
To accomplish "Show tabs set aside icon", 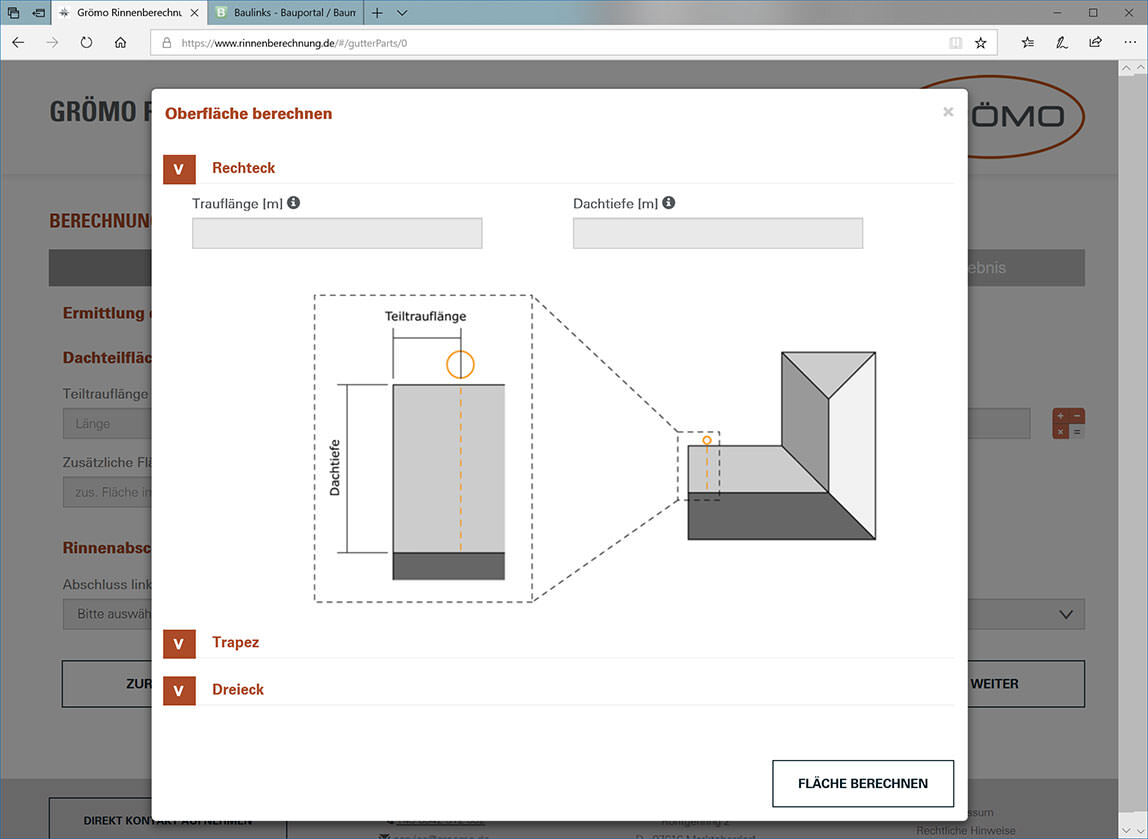I will (13, 12).
